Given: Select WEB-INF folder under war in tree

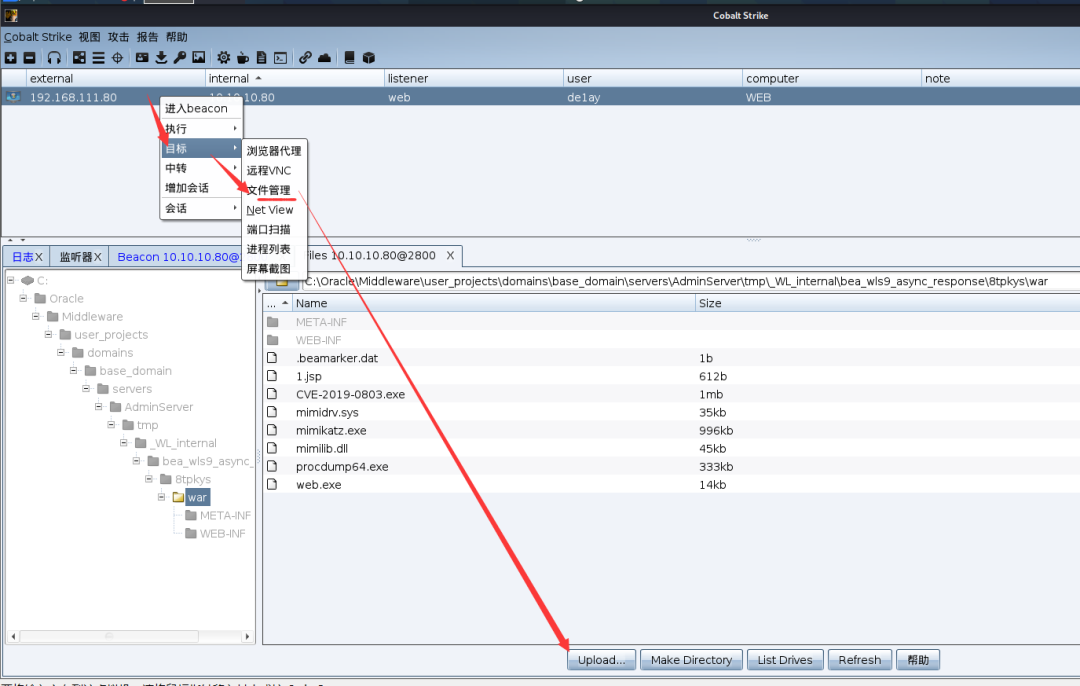Looking at the screenshot, I should [x=222, y=533].
